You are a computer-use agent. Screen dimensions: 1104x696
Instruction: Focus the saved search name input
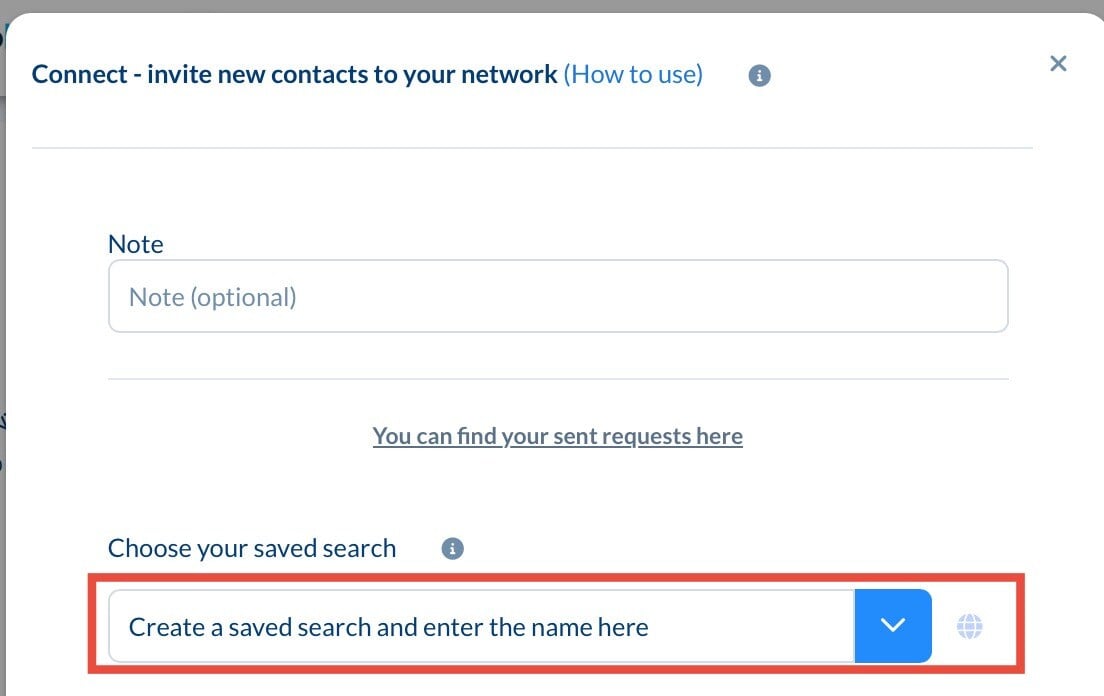click(x=480, y=627)
